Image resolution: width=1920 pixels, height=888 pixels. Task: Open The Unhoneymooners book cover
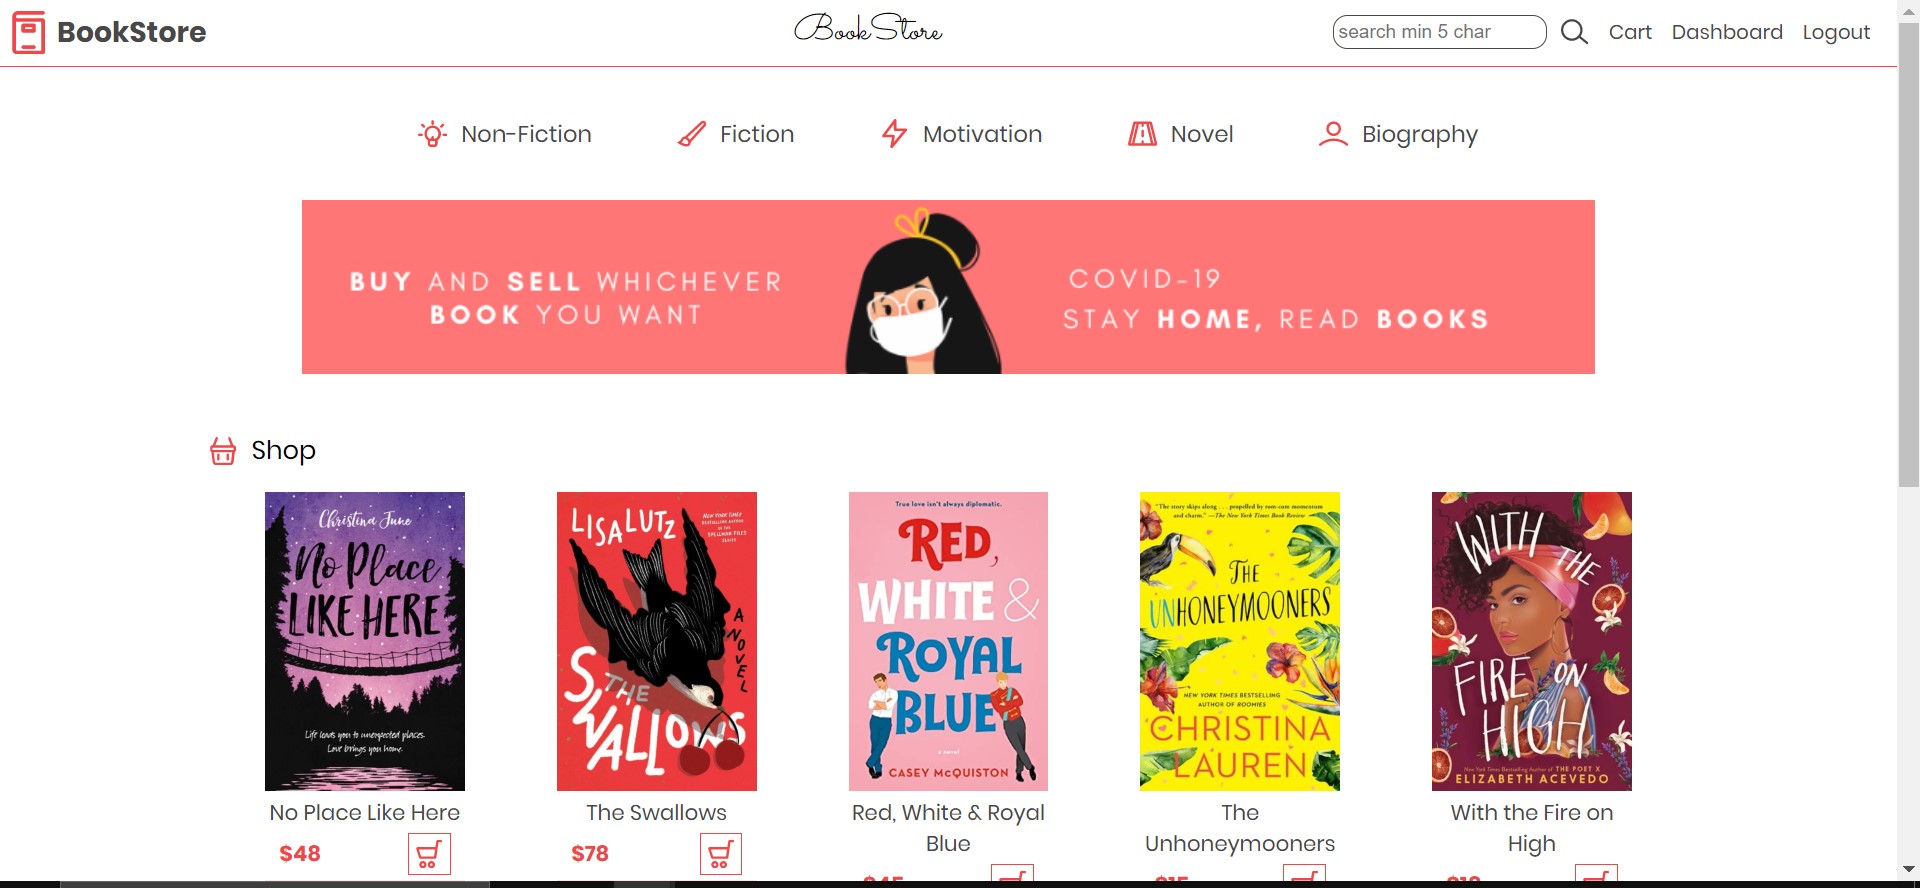pyautogui.click(x=1240, y=641)
